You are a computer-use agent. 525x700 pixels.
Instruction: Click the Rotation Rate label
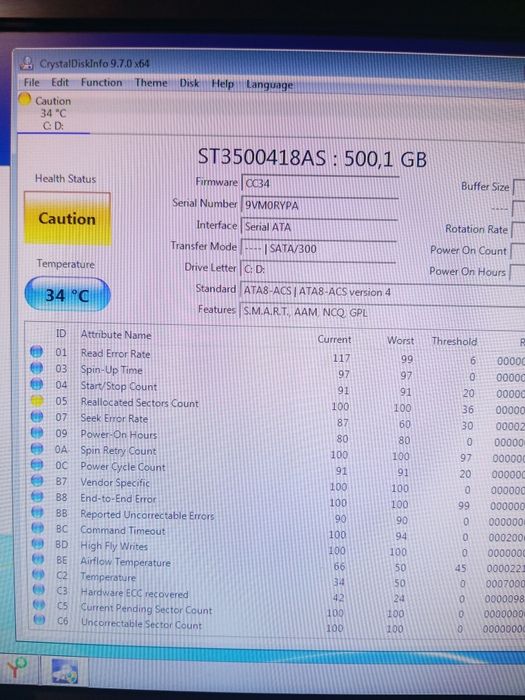point(476,229)
